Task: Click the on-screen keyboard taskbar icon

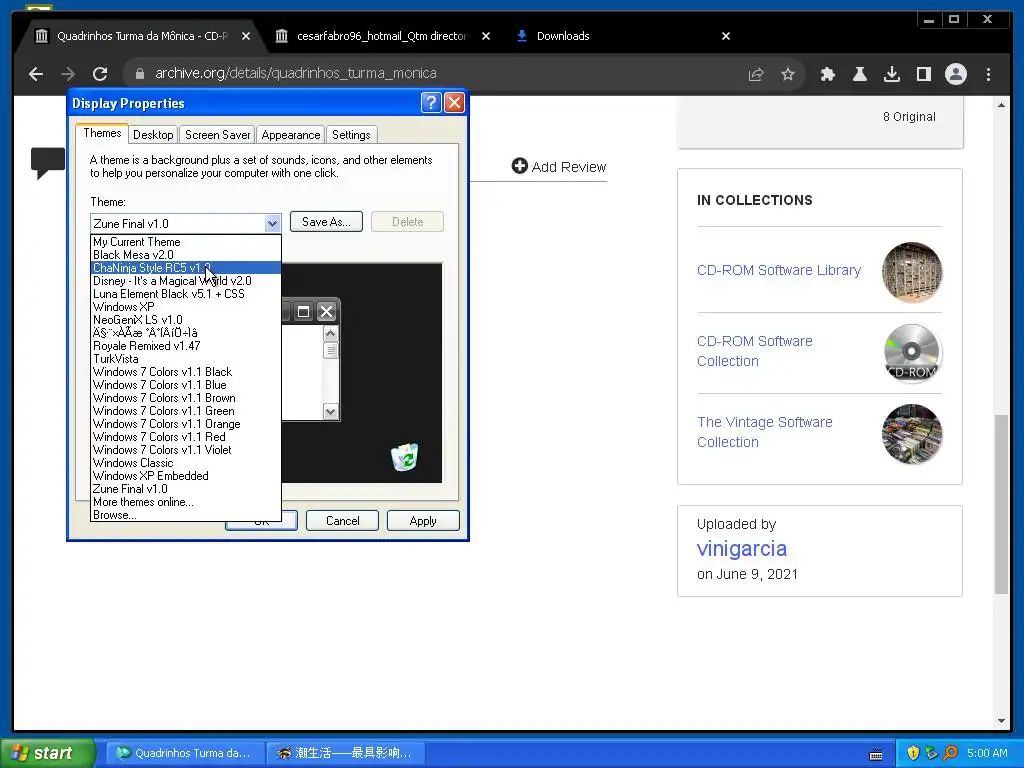Action: [x=876, y=754]
